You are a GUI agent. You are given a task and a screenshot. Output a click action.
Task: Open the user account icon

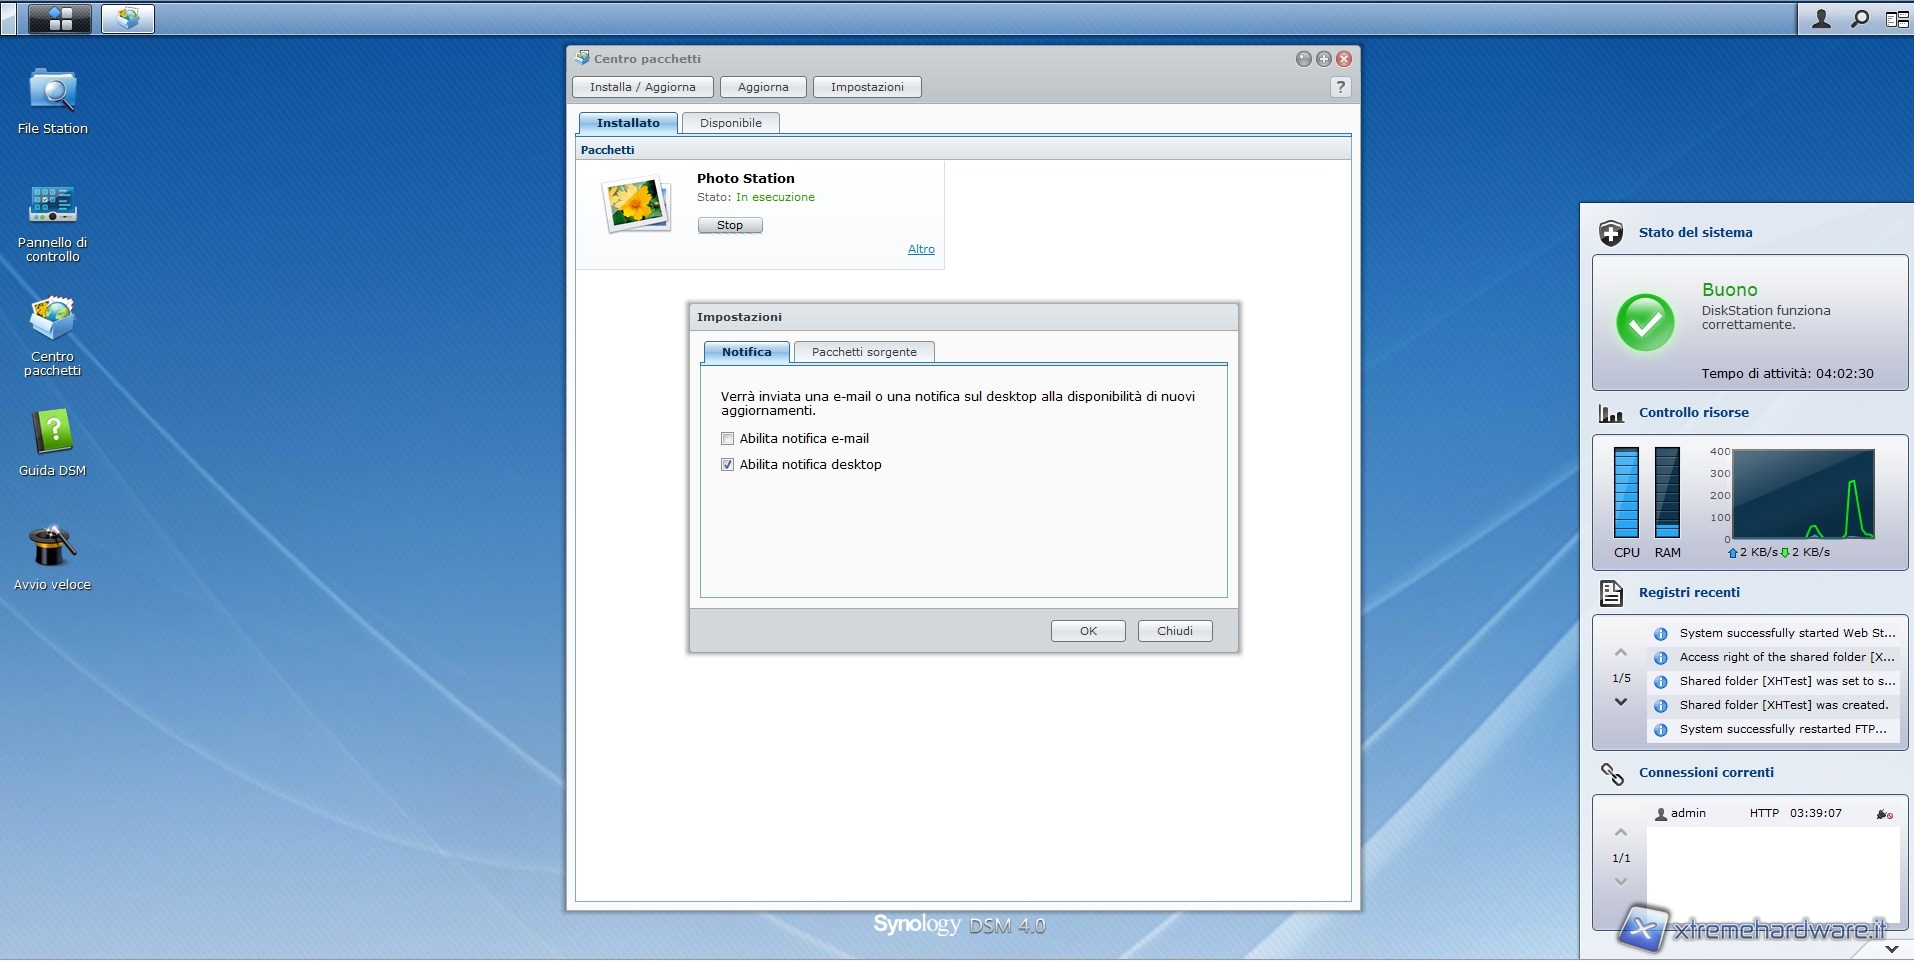[1821, 18]
